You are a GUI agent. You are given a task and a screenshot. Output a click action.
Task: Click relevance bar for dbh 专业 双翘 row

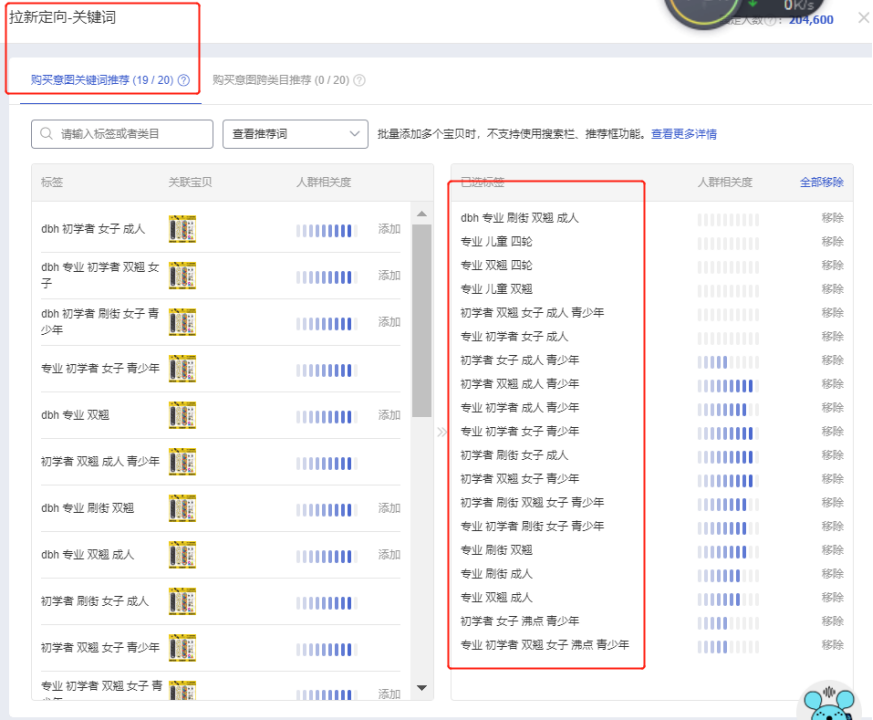tap(327, 417)
